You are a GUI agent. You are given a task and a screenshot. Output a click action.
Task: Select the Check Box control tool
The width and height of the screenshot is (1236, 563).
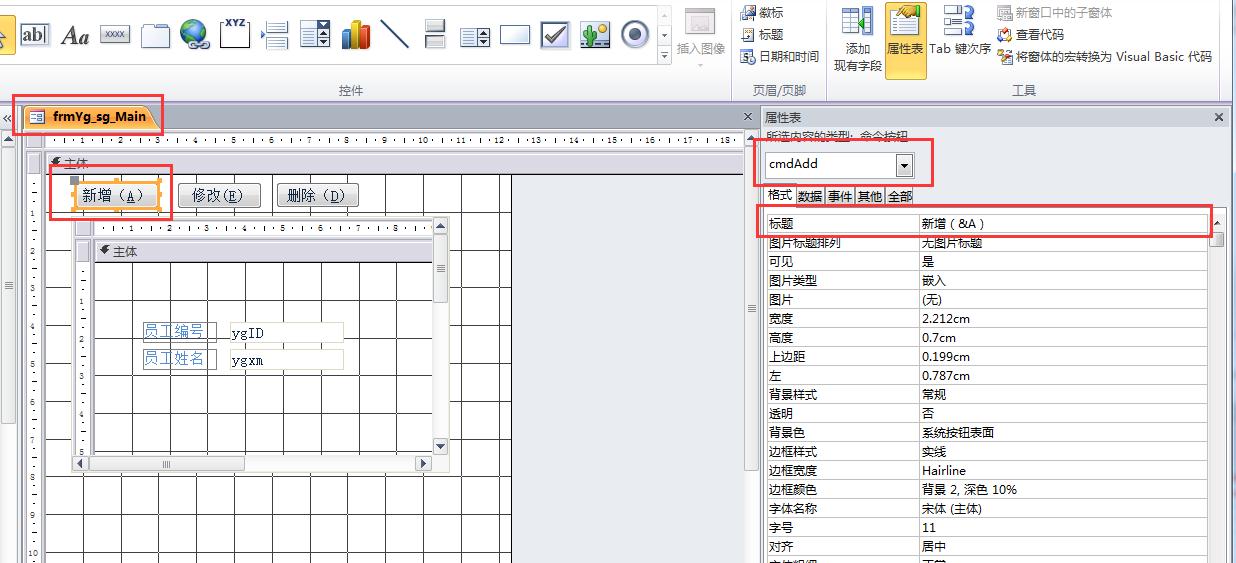(x=555, y=35)
